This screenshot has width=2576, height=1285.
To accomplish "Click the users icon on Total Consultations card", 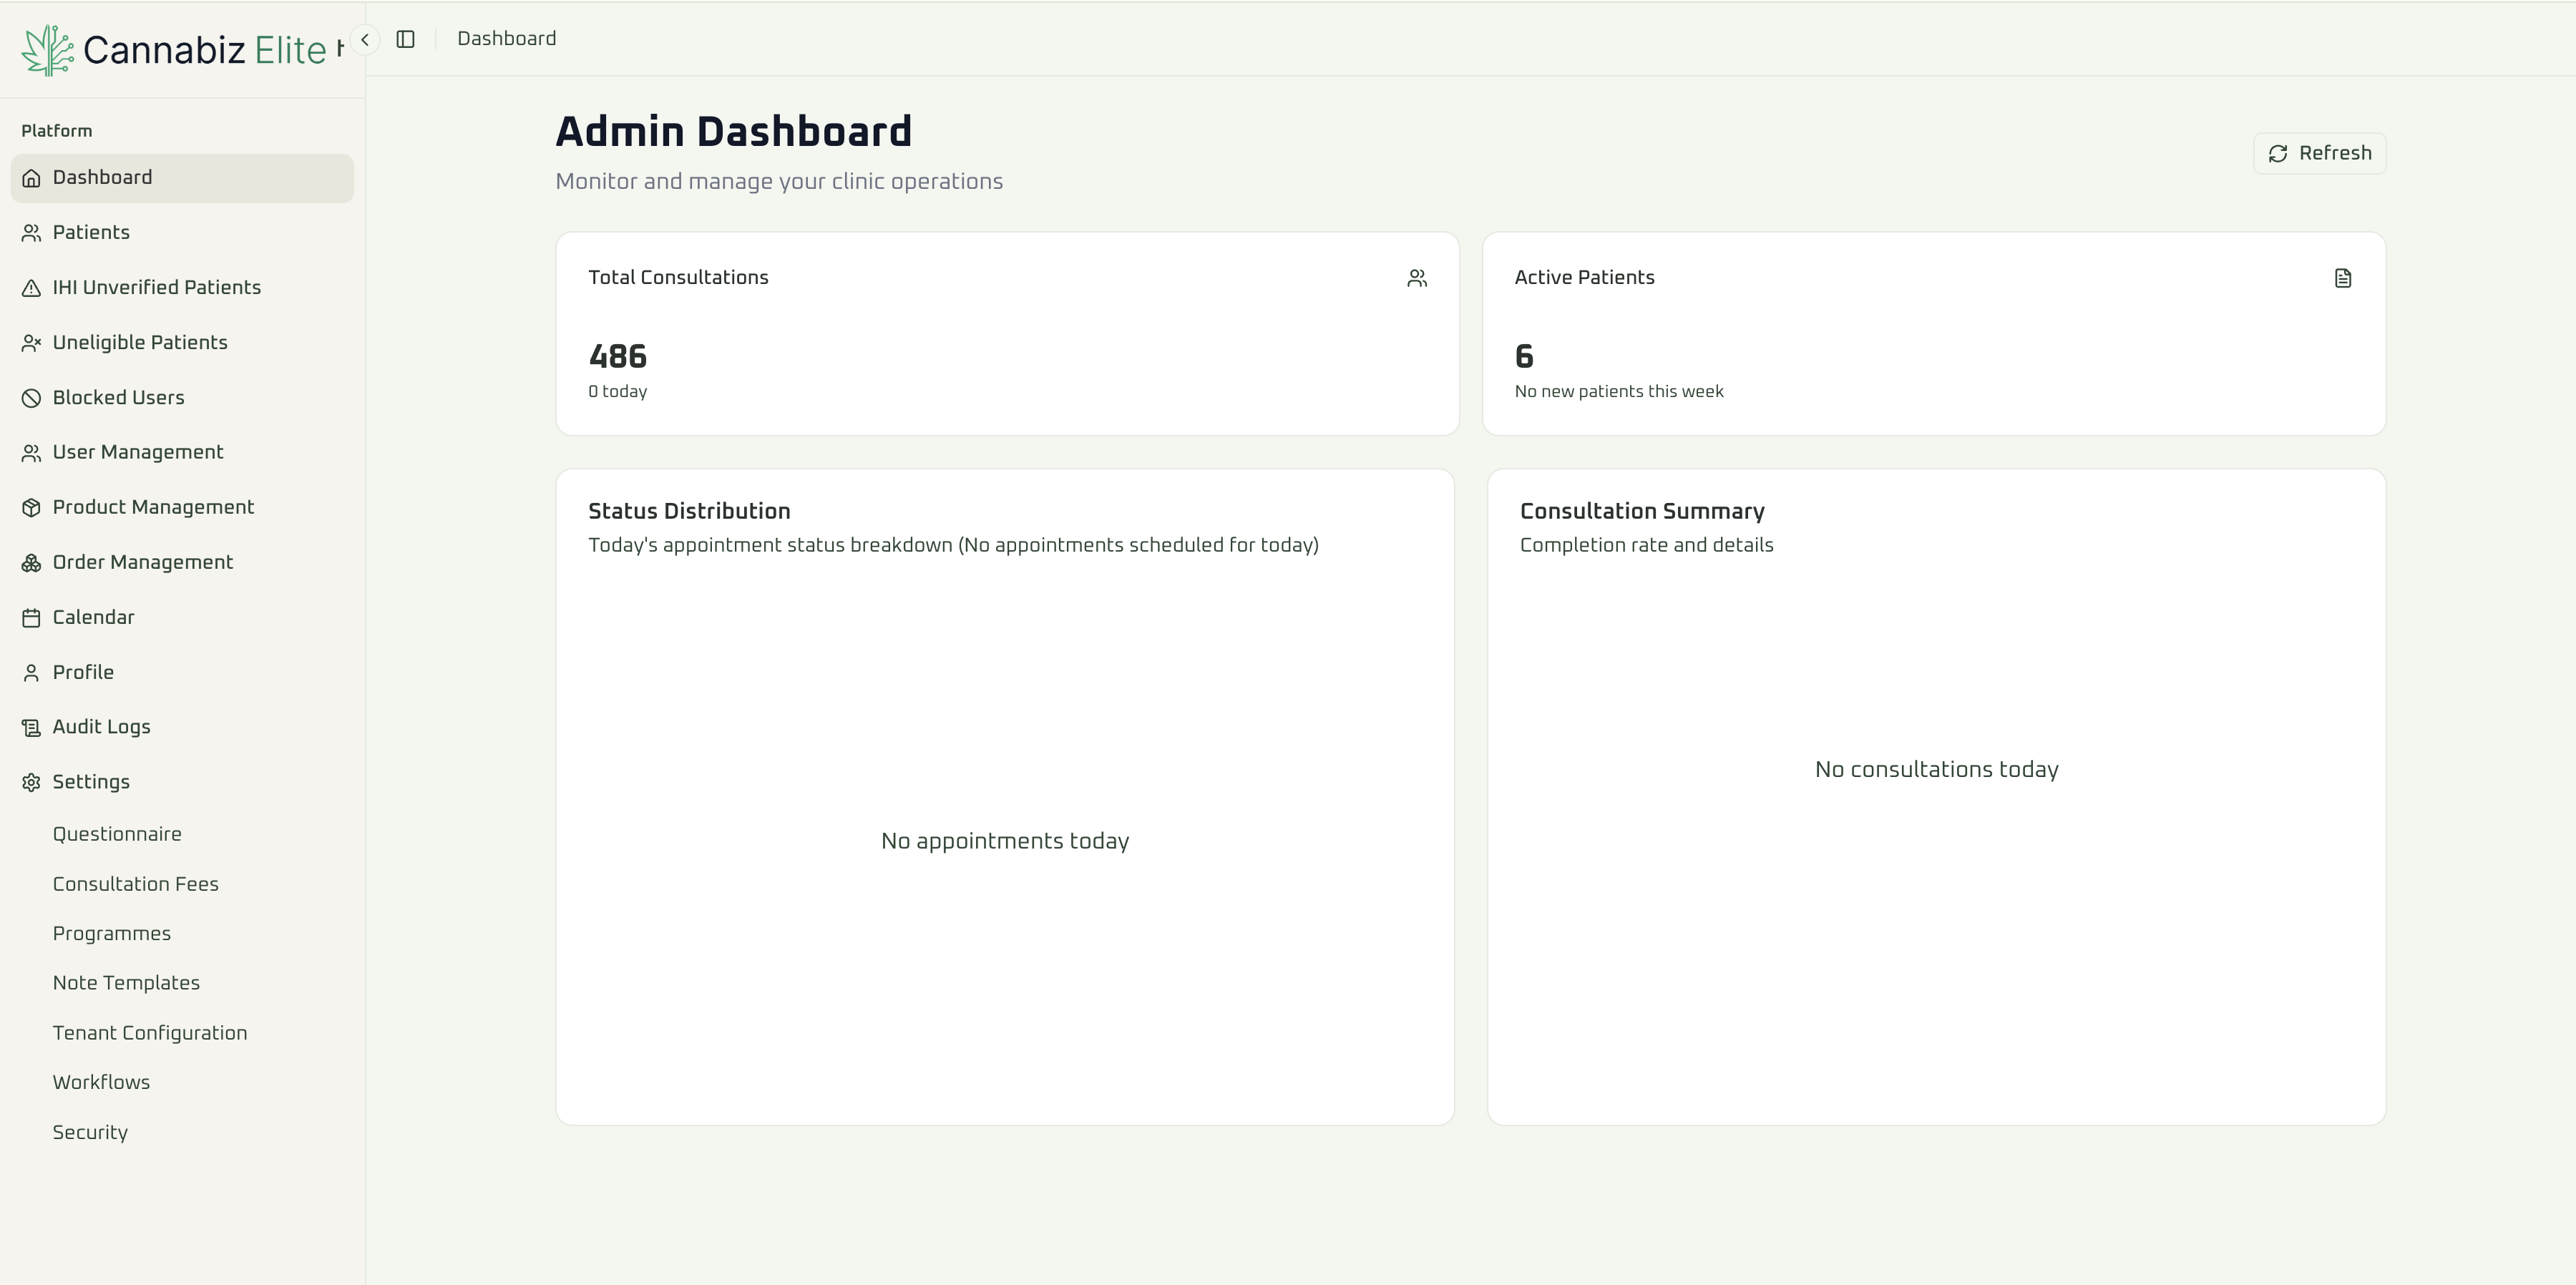I will [1417, 278].
